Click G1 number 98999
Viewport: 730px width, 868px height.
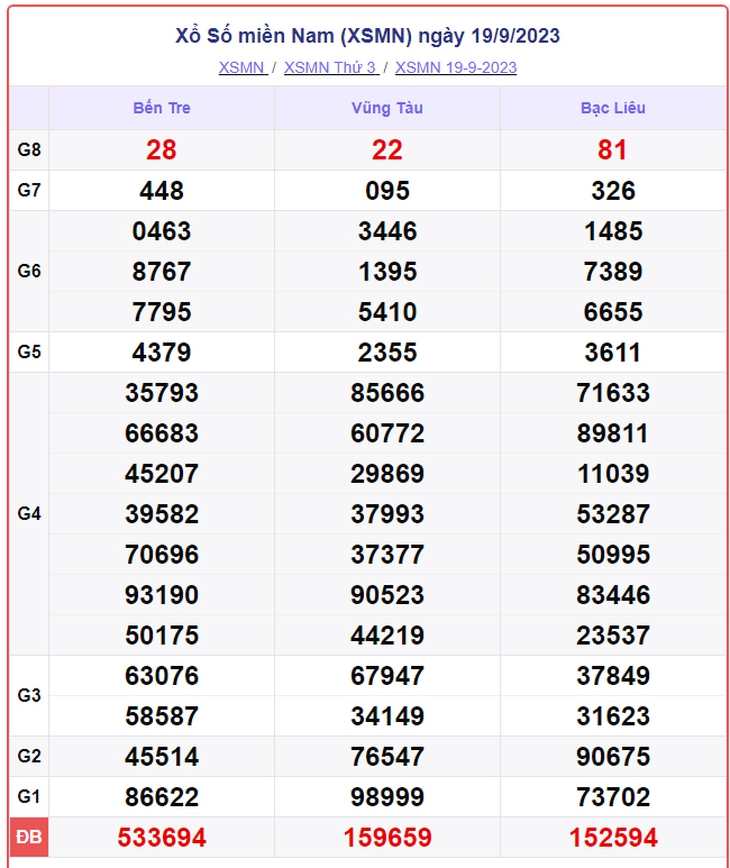click(x=387, y=797)
